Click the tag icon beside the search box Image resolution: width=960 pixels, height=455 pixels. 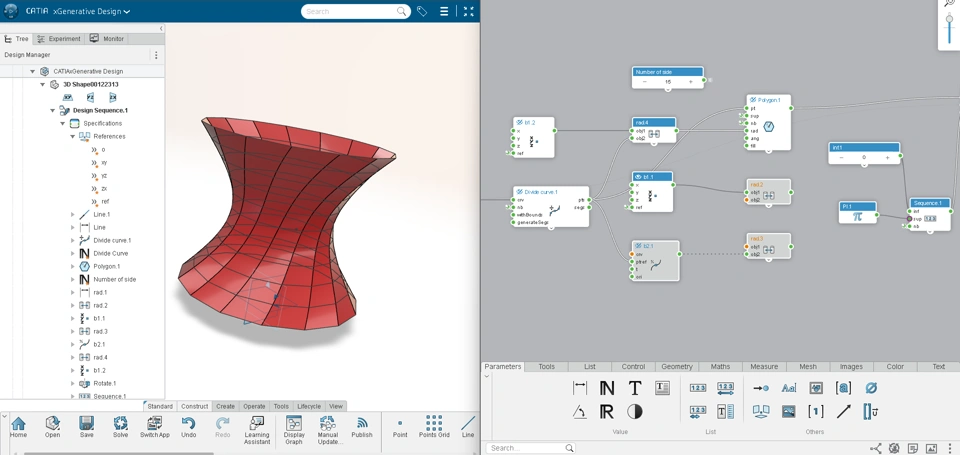click(x=422, y=11)
